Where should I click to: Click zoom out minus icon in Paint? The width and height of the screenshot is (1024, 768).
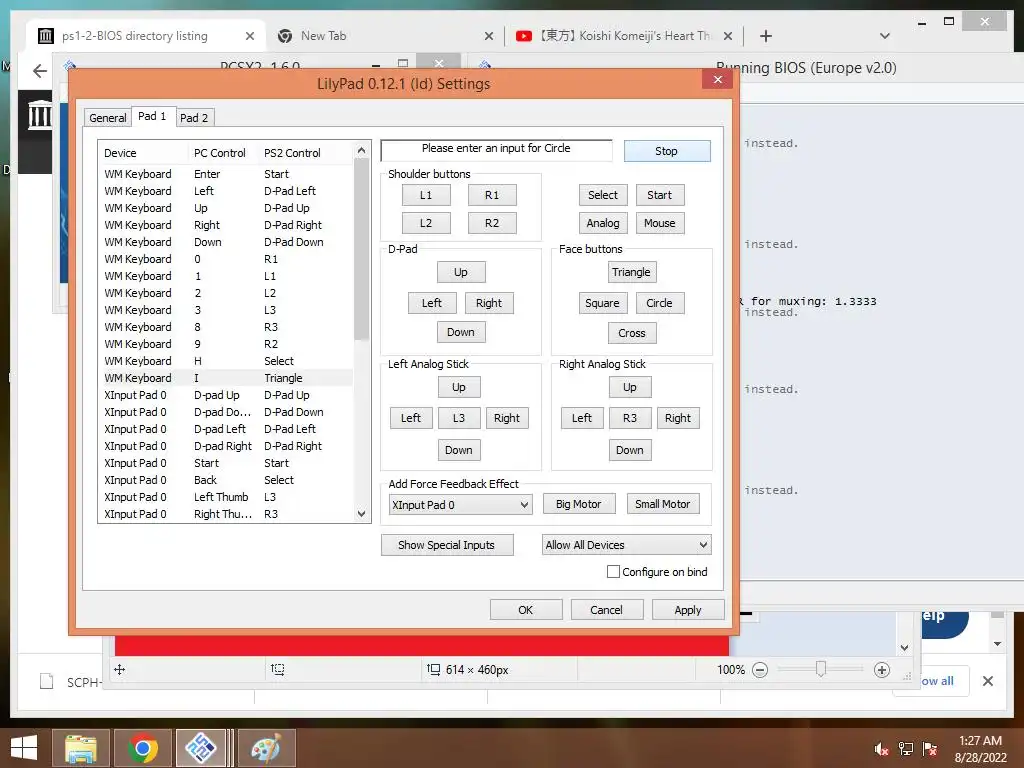pyautogui.click(x=760, y=670)
